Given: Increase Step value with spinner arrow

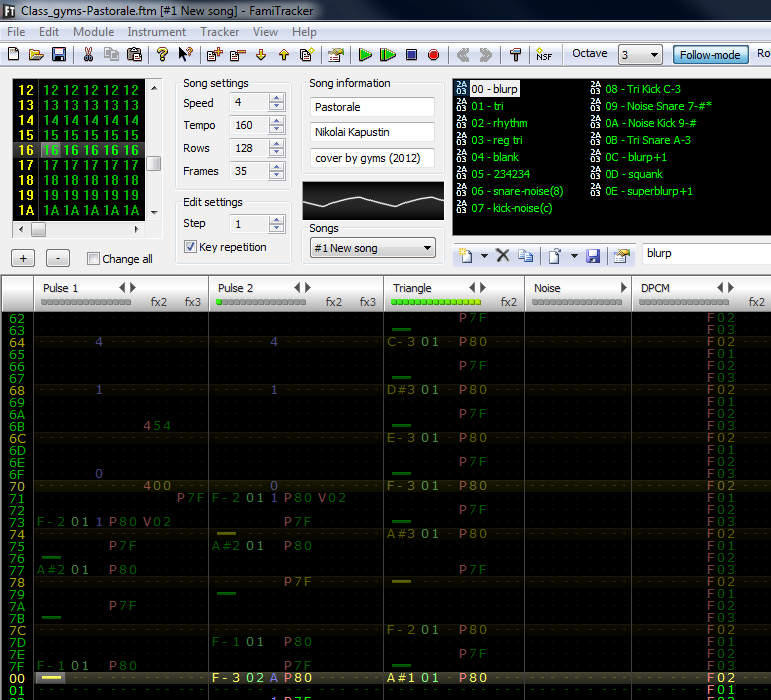Looking at the screenshot, I should [x=276, y=220].
